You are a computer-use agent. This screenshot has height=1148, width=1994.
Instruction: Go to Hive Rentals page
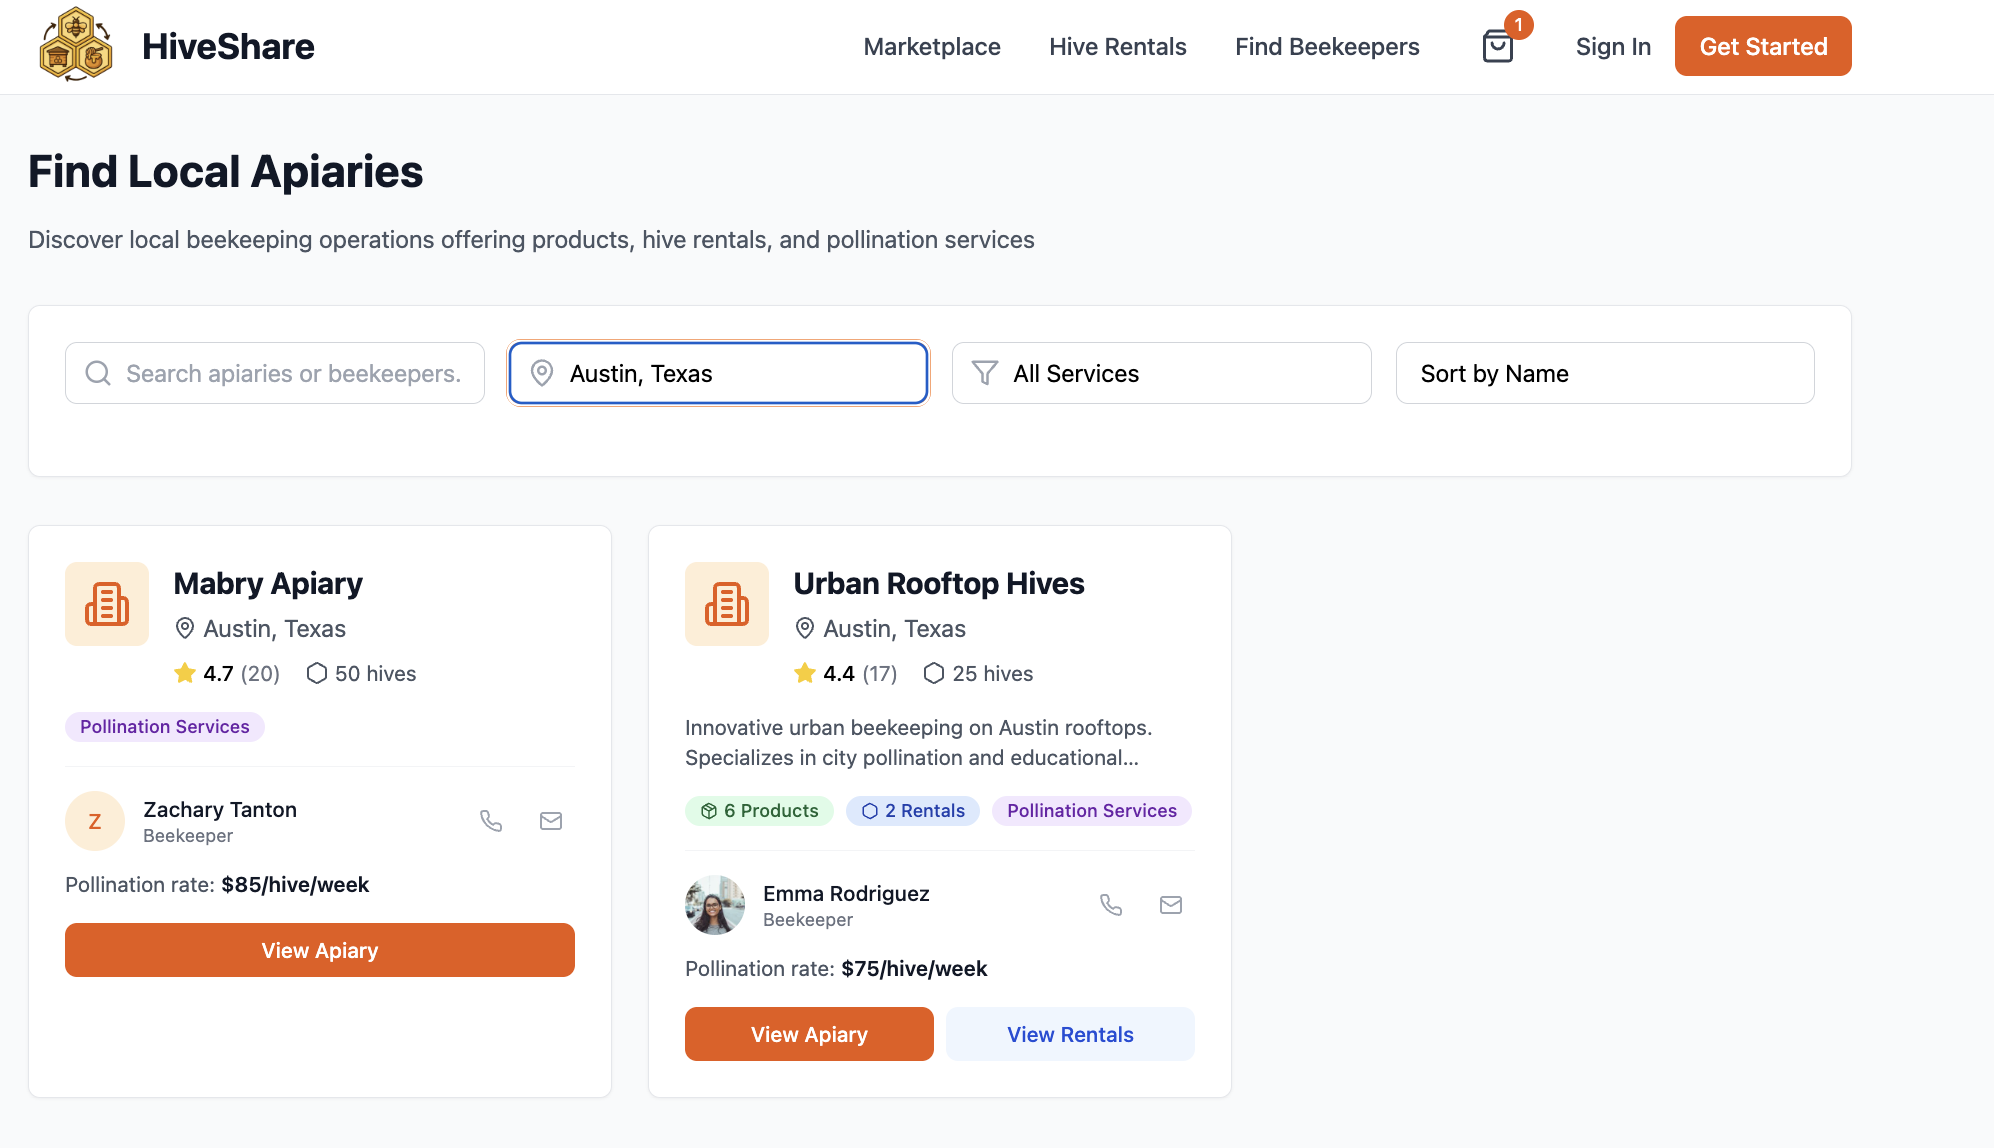[x=1117, y=46]
